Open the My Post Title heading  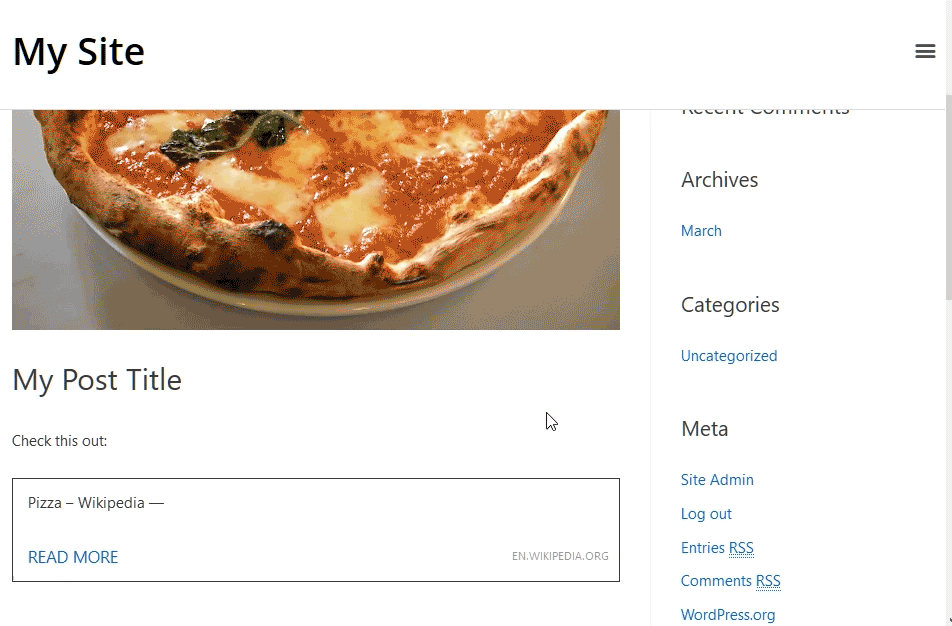pyautogui.click(x=97, y=380)
